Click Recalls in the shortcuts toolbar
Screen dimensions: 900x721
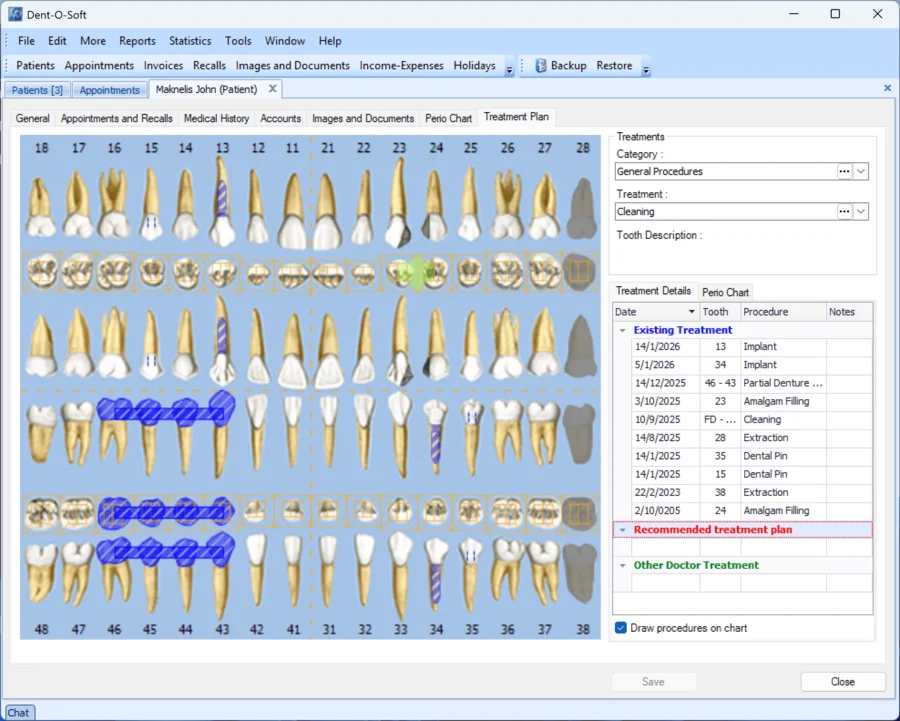(212, 65)
